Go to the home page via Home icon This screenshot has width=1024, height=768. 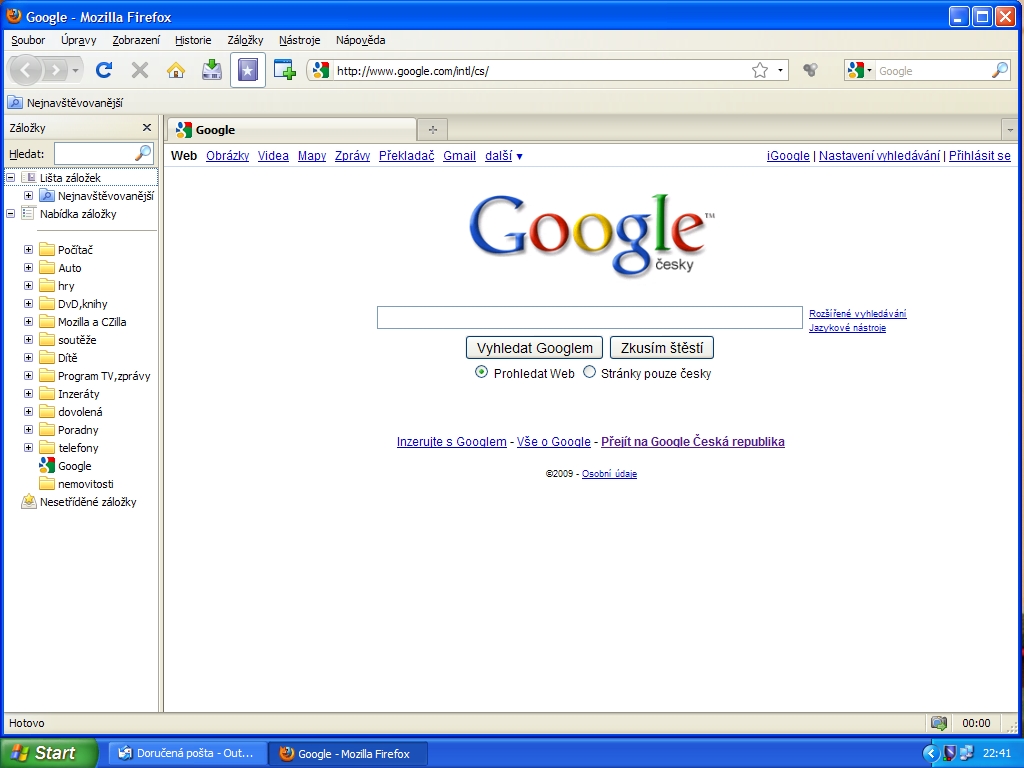(176, 70)
